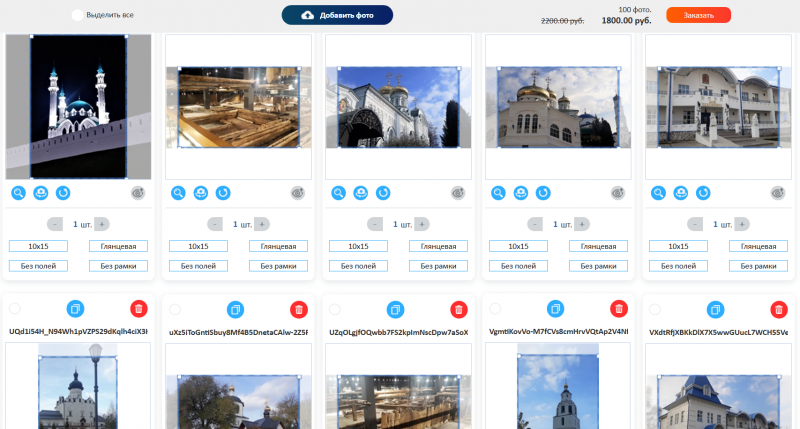Toggle the 'Выделить все' select-all checkbox
The height and width of the screenshot is (429, 800).
pyautogui.click(x=78, y=16)
